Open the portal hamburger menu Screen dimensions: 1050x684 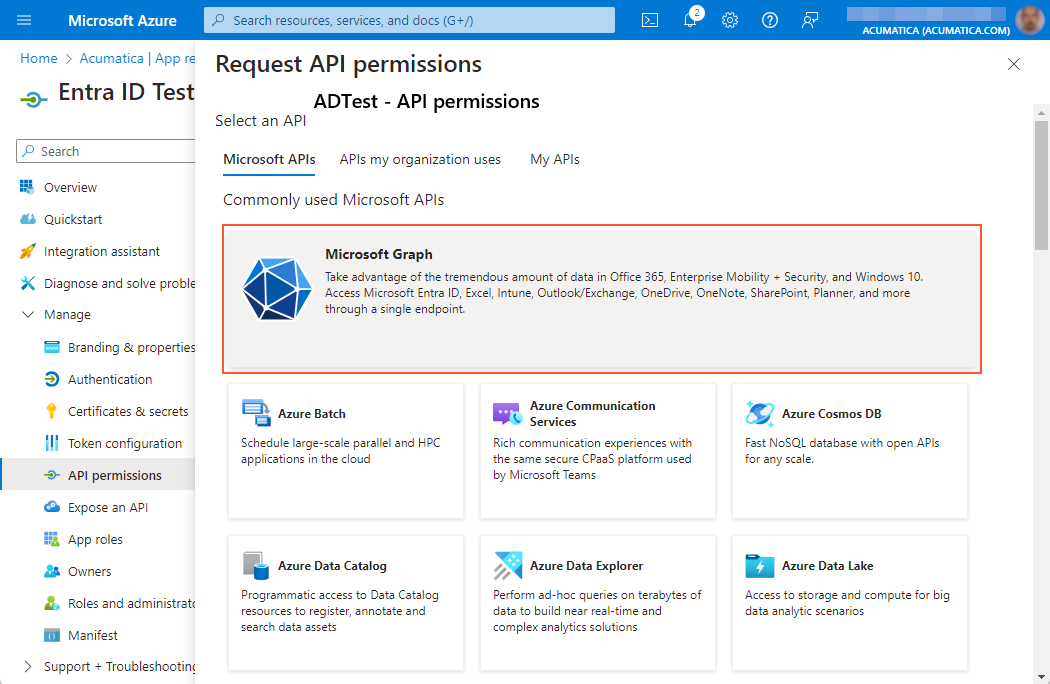[24, 19]
